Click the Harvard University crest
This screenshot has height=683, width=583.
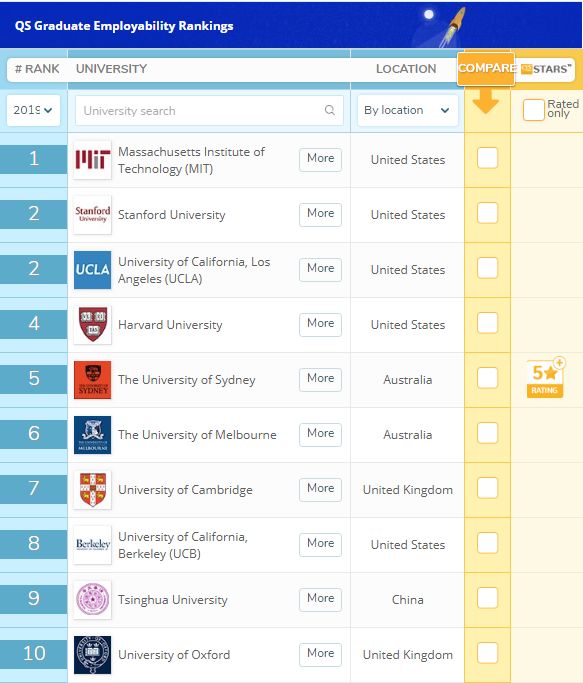point(92,325)
